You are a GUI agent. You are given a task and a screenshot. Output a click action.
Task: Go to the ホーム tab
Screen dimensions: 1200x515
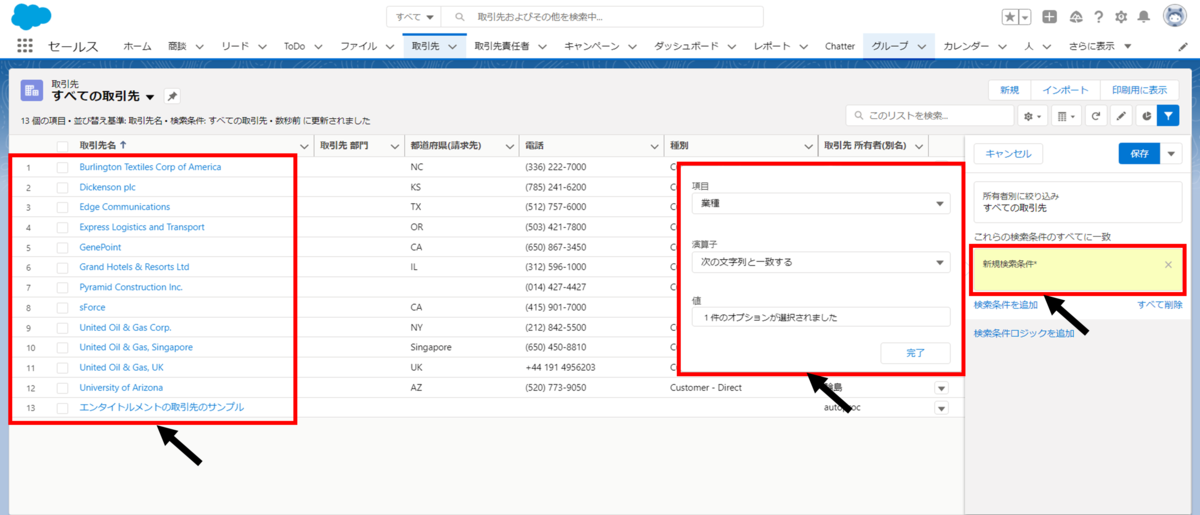pos(137,47)
